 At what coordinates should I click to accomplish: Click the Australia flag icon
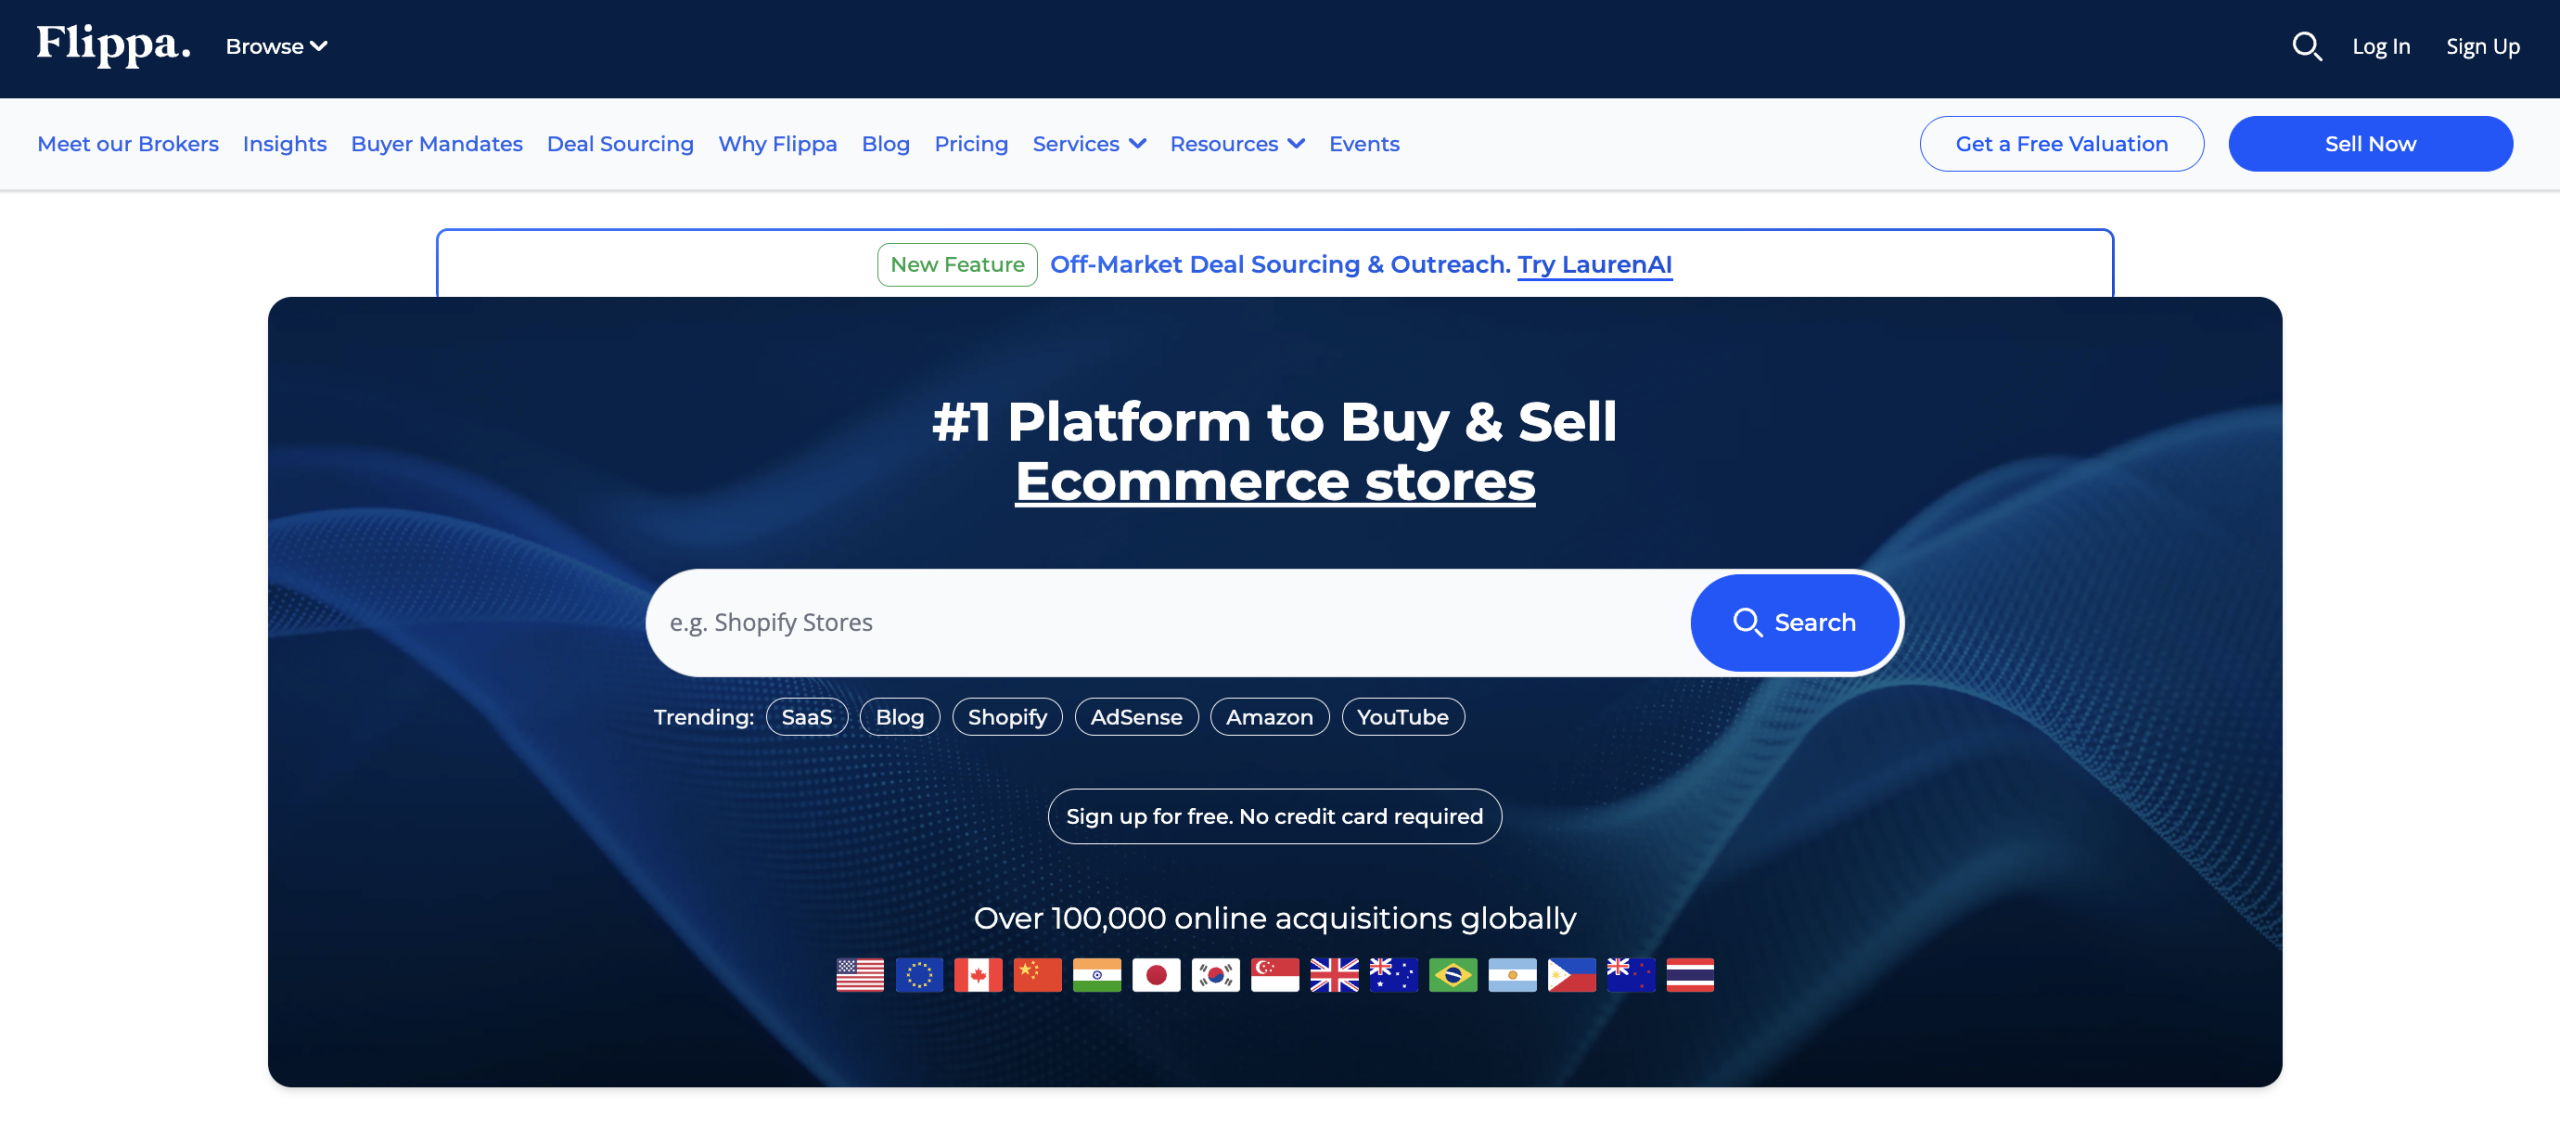(1395, 975)
